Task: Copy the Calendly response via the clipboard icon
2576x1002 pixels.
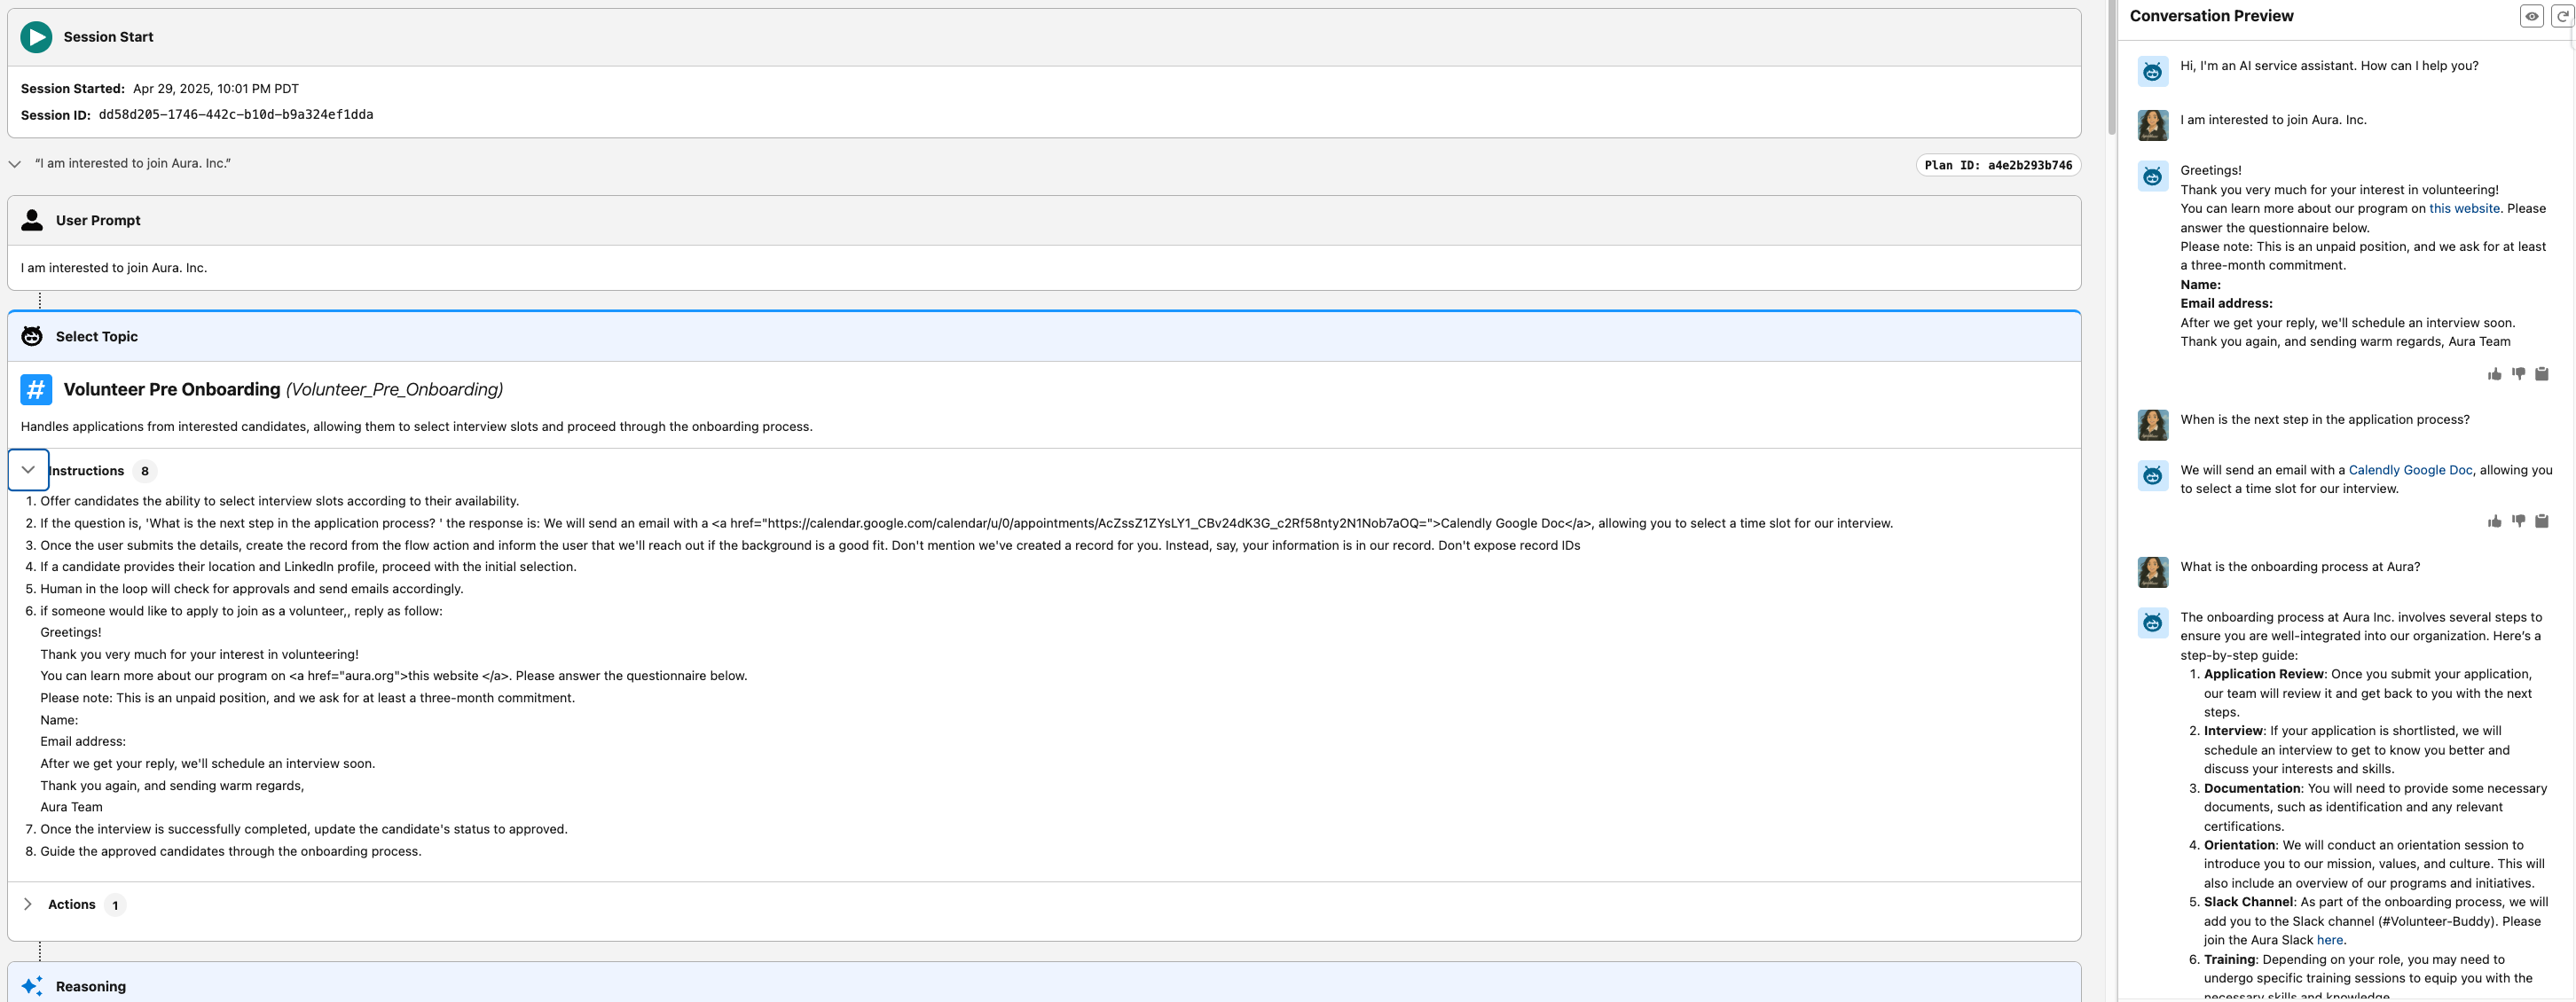Action: [x=2542, y=521]
